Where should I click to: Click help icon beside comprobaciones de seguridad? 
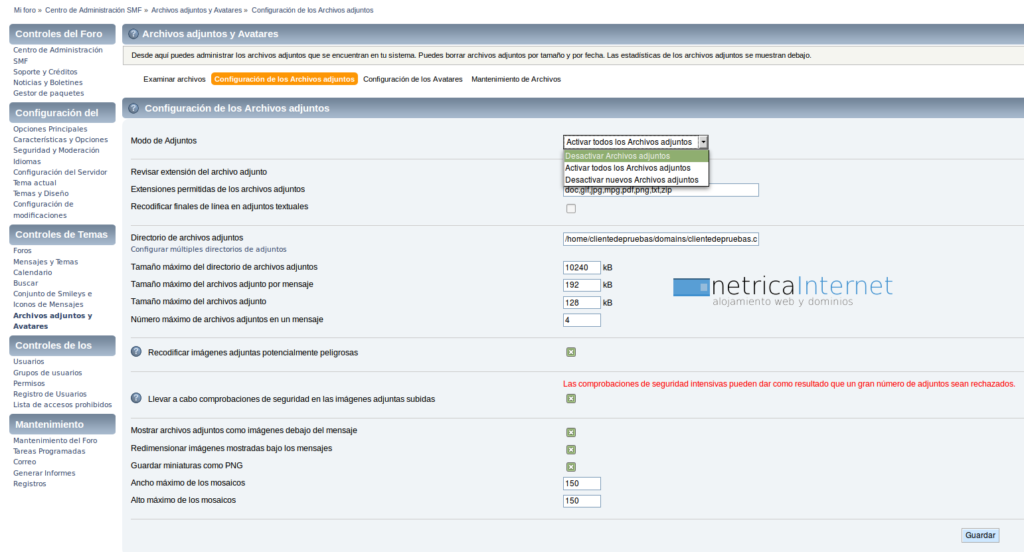pyautogui.click(x=137, y=398)
